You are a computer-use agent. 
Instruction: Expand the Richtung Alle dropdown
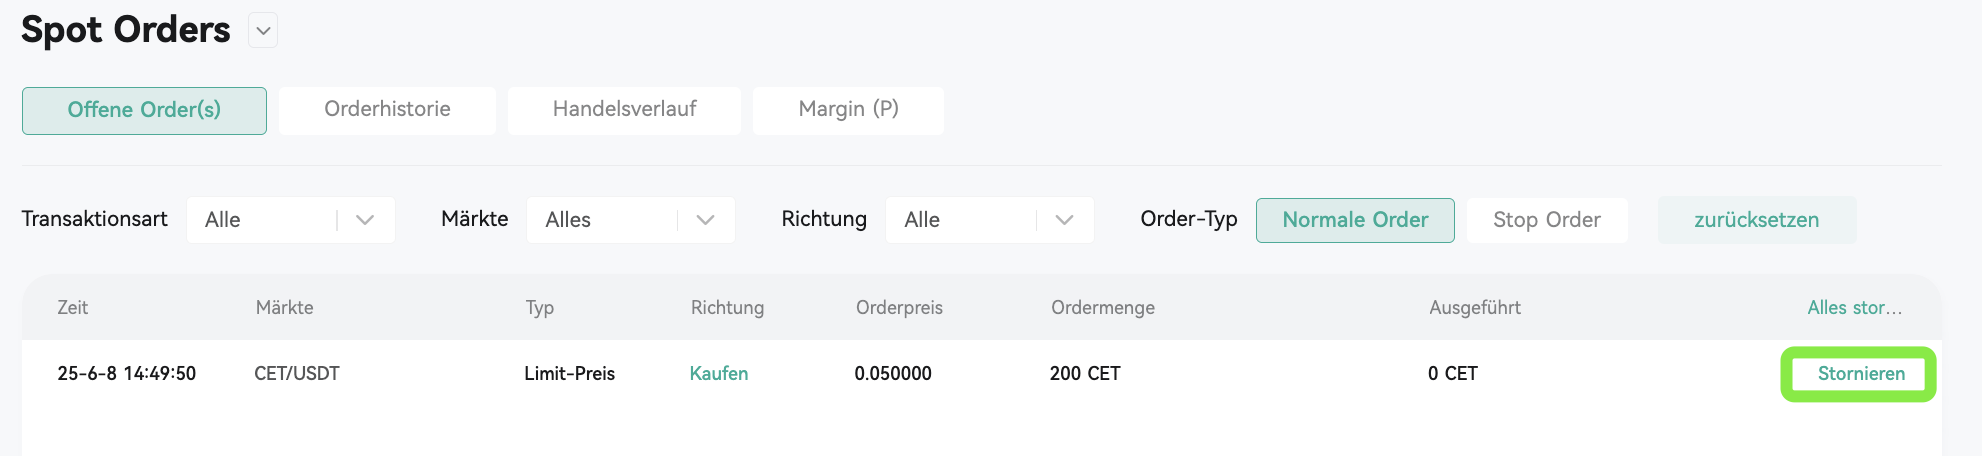(990, 220)
